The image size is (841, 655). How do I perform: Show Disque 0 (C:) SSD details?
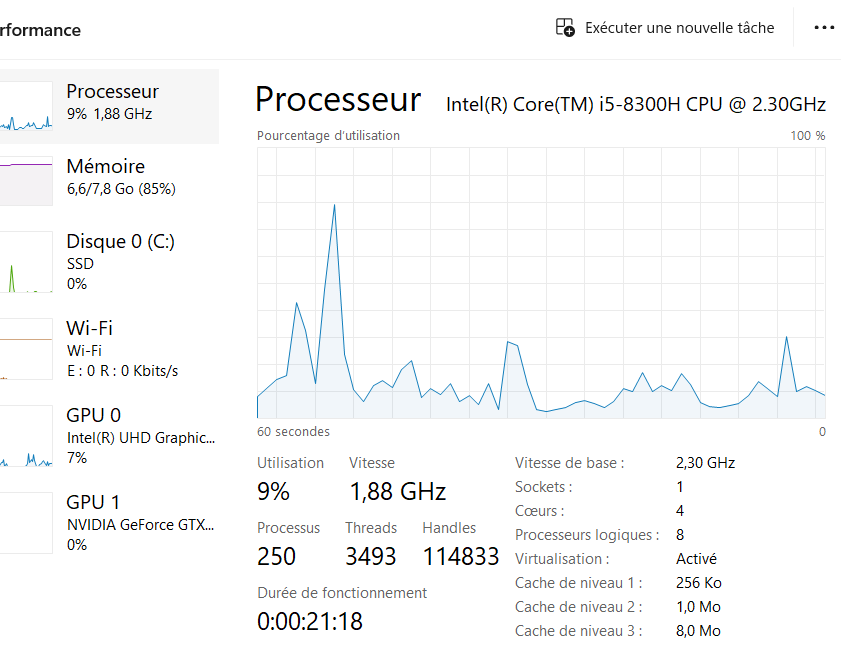pyautogui.click(x=120, y=242)
